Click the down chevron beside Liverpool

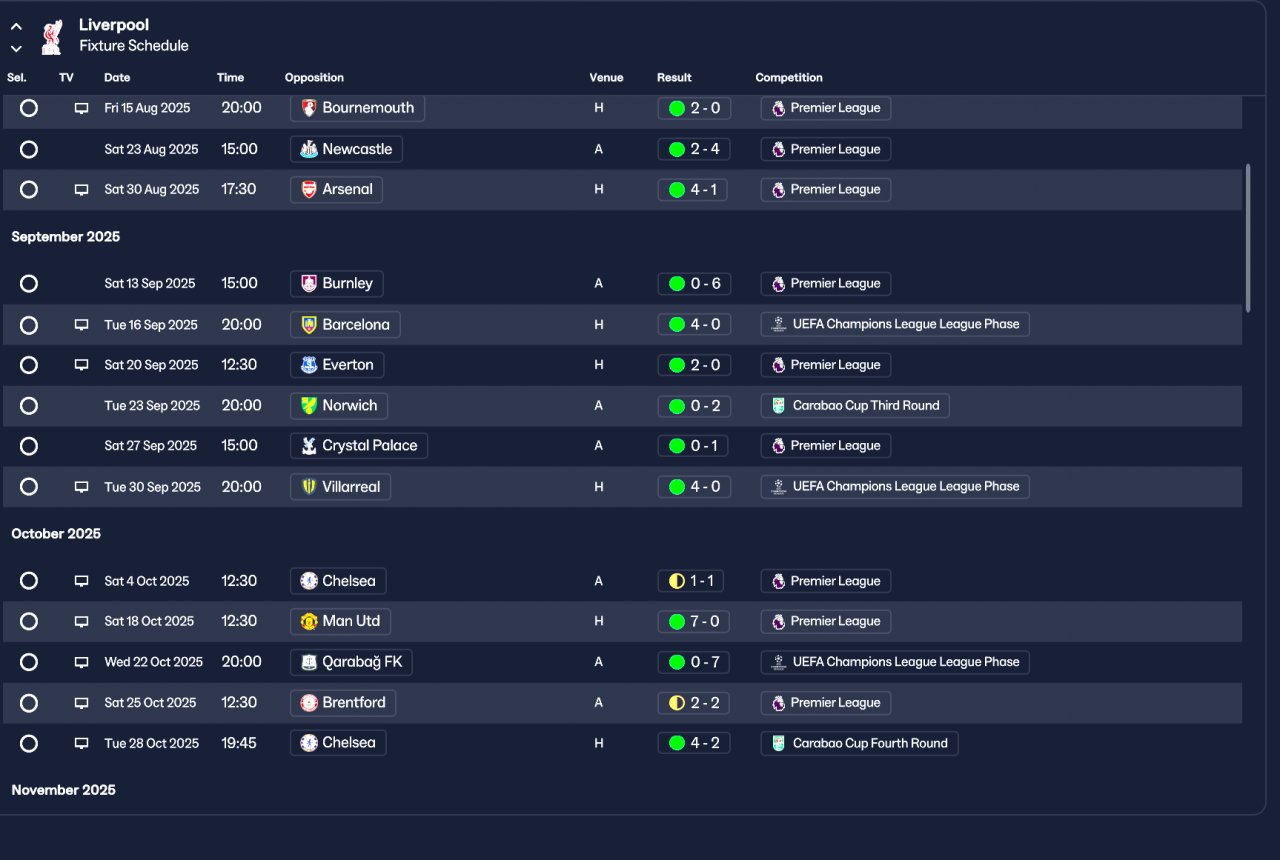tap(16, 48)
